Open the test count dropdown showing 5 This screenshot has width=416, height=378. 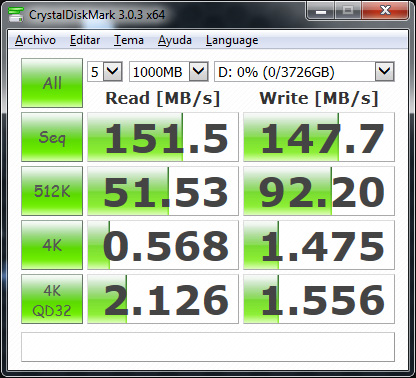[x=105, y=71]
